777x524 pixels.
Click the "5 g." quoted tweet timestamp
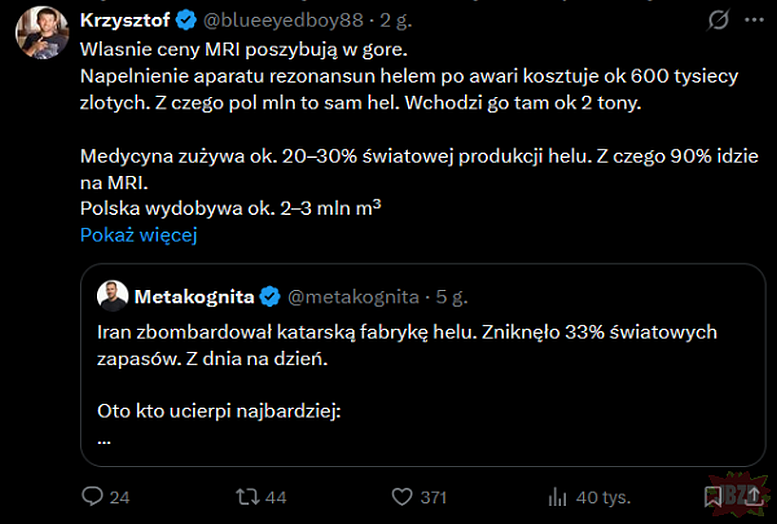click(451, 297)
